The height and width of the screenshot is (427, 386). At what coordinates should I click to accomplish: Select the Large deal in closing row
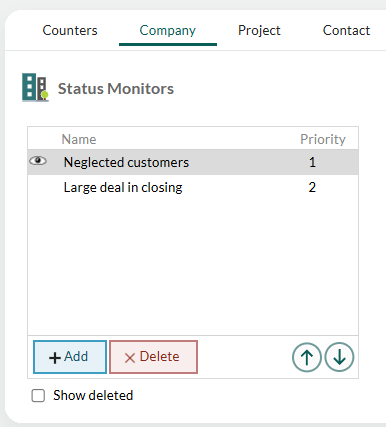pos(193,187)
